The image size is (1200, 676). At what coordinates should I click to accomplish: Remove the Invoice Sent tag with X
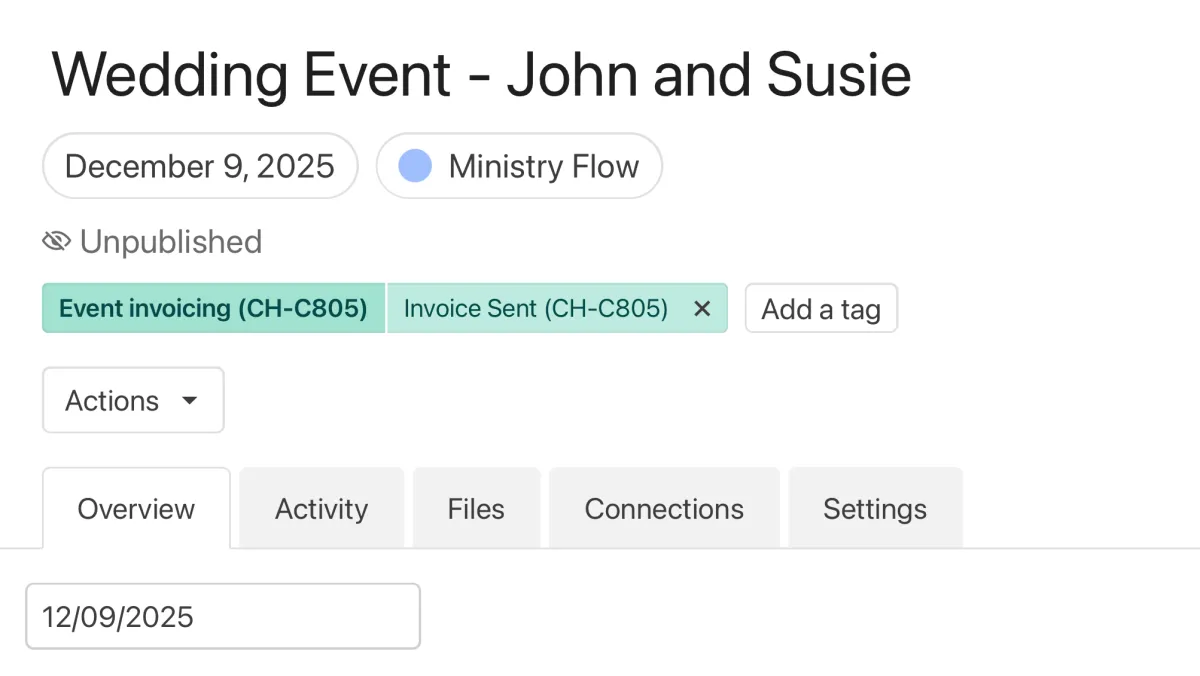702,308
